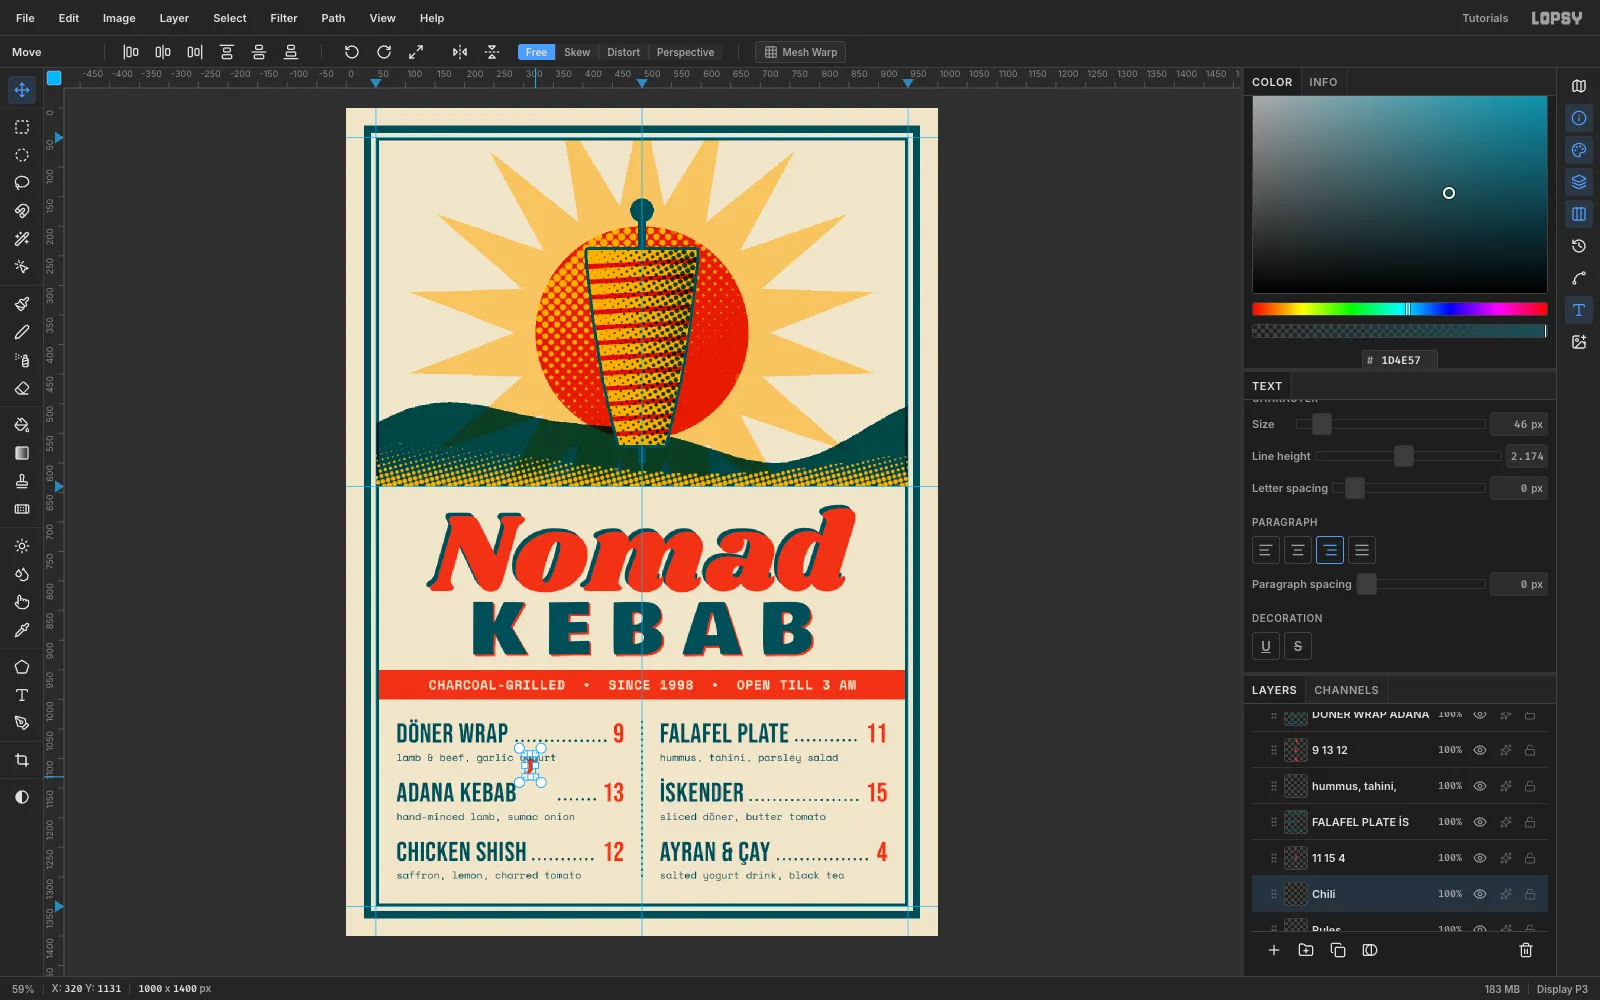This screenshot has height=1000, width=1600.
Task: Choose Distort transform mode
Action: (623, 52)
